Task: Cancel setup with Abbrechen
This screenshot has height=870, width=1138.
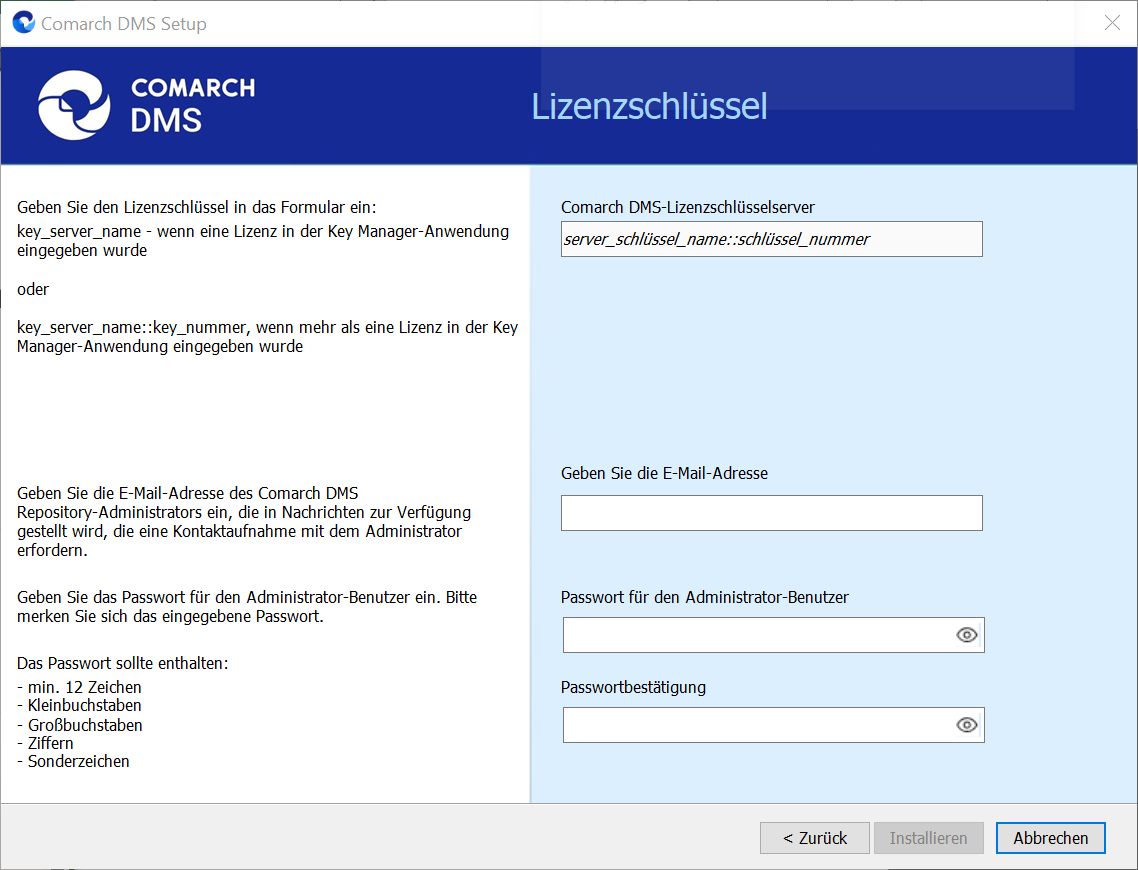Action: tap(1050, 838)
